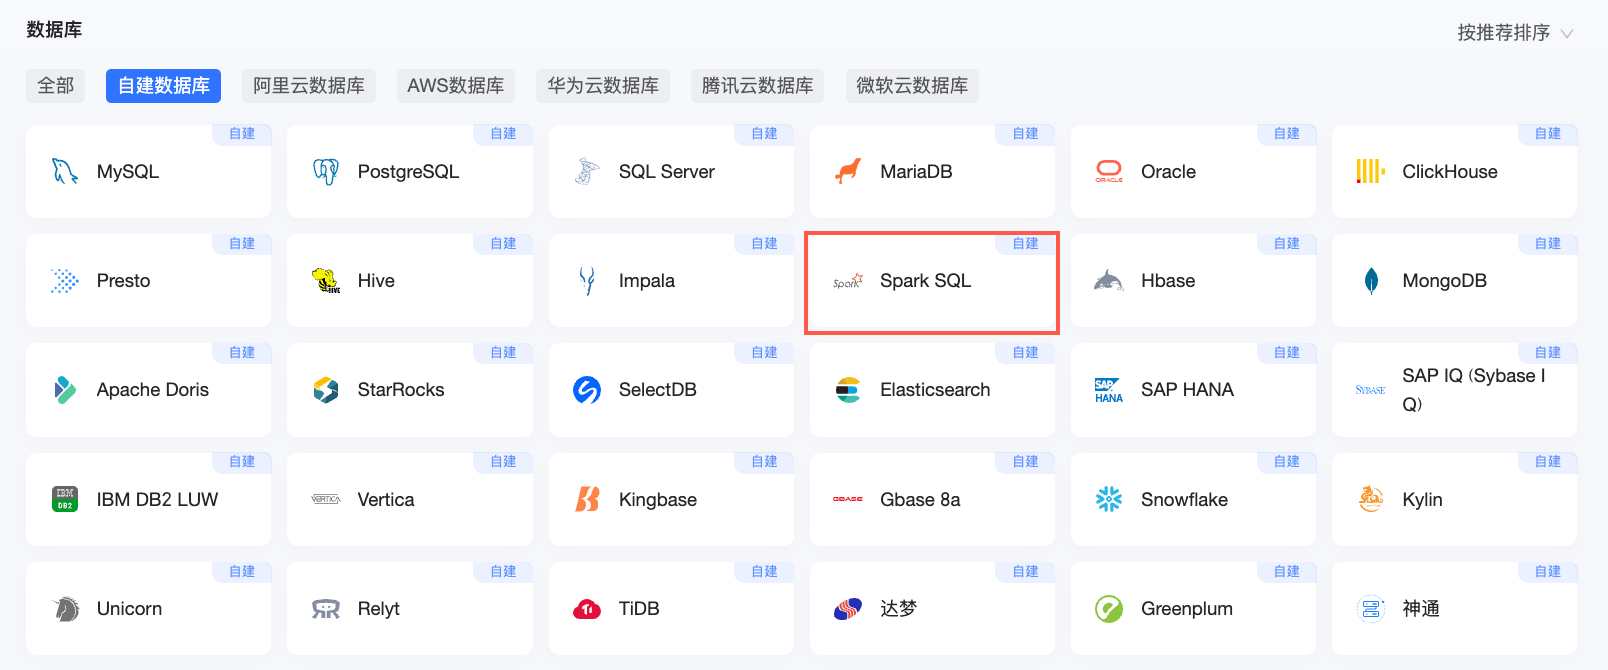Click the IBM DB2 LUW label text

tap(157, 500)
